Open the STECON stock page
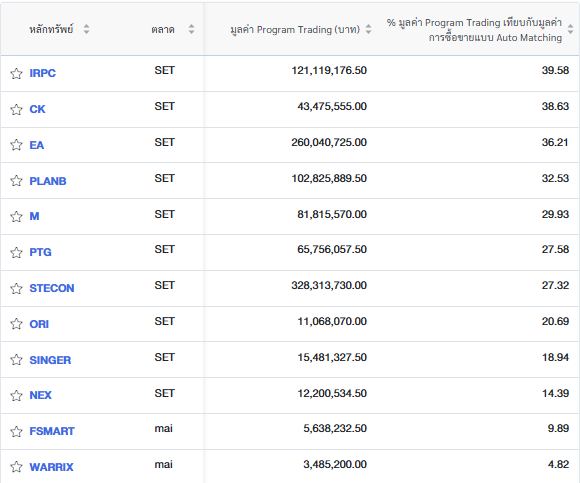The width and height of the screenshot is (580, 483). tap(52, 288)
